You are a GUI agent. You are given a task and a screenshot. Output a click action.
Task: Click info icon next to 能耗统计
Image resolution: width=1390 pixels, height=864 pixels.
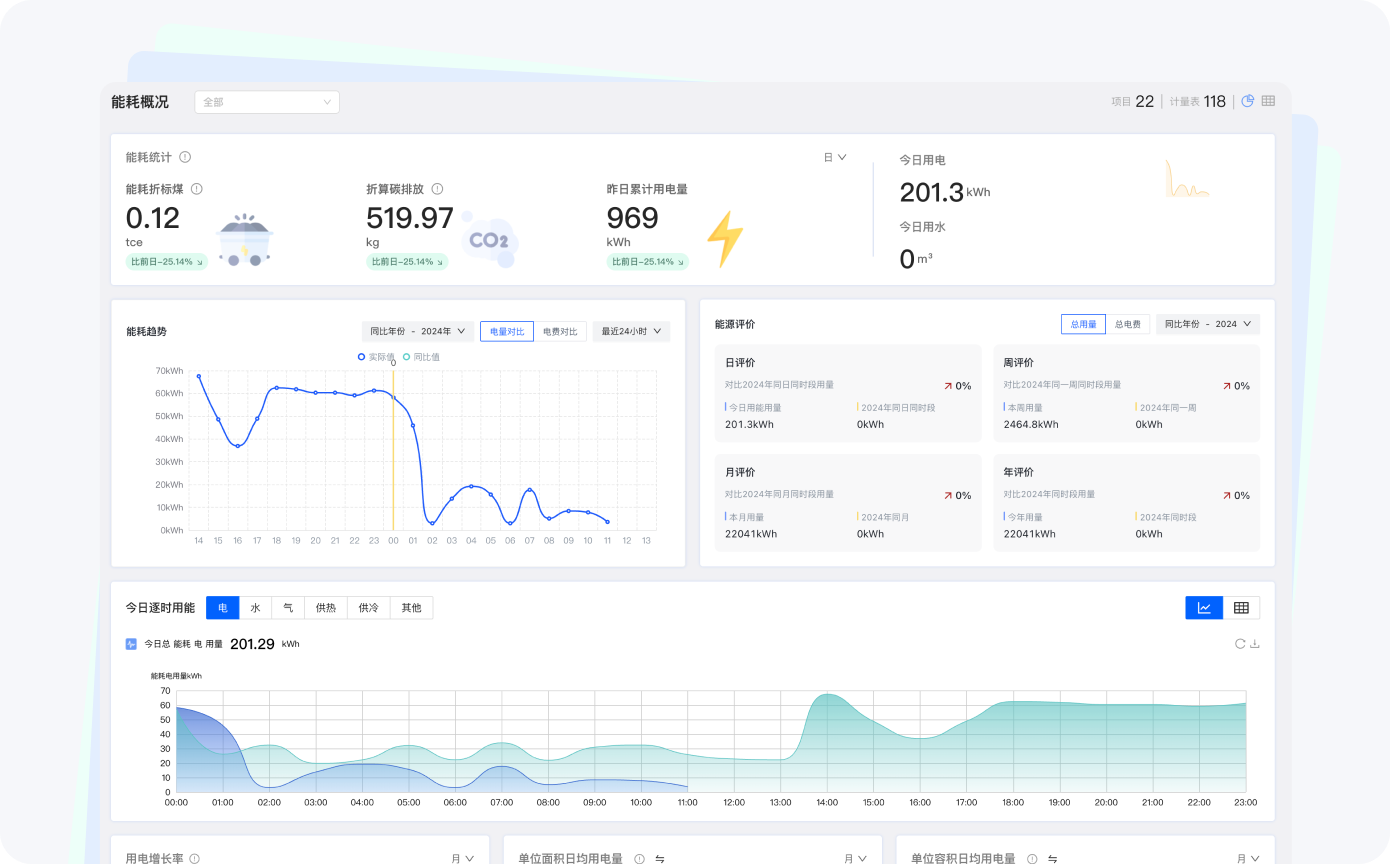[x=185, y=157]
